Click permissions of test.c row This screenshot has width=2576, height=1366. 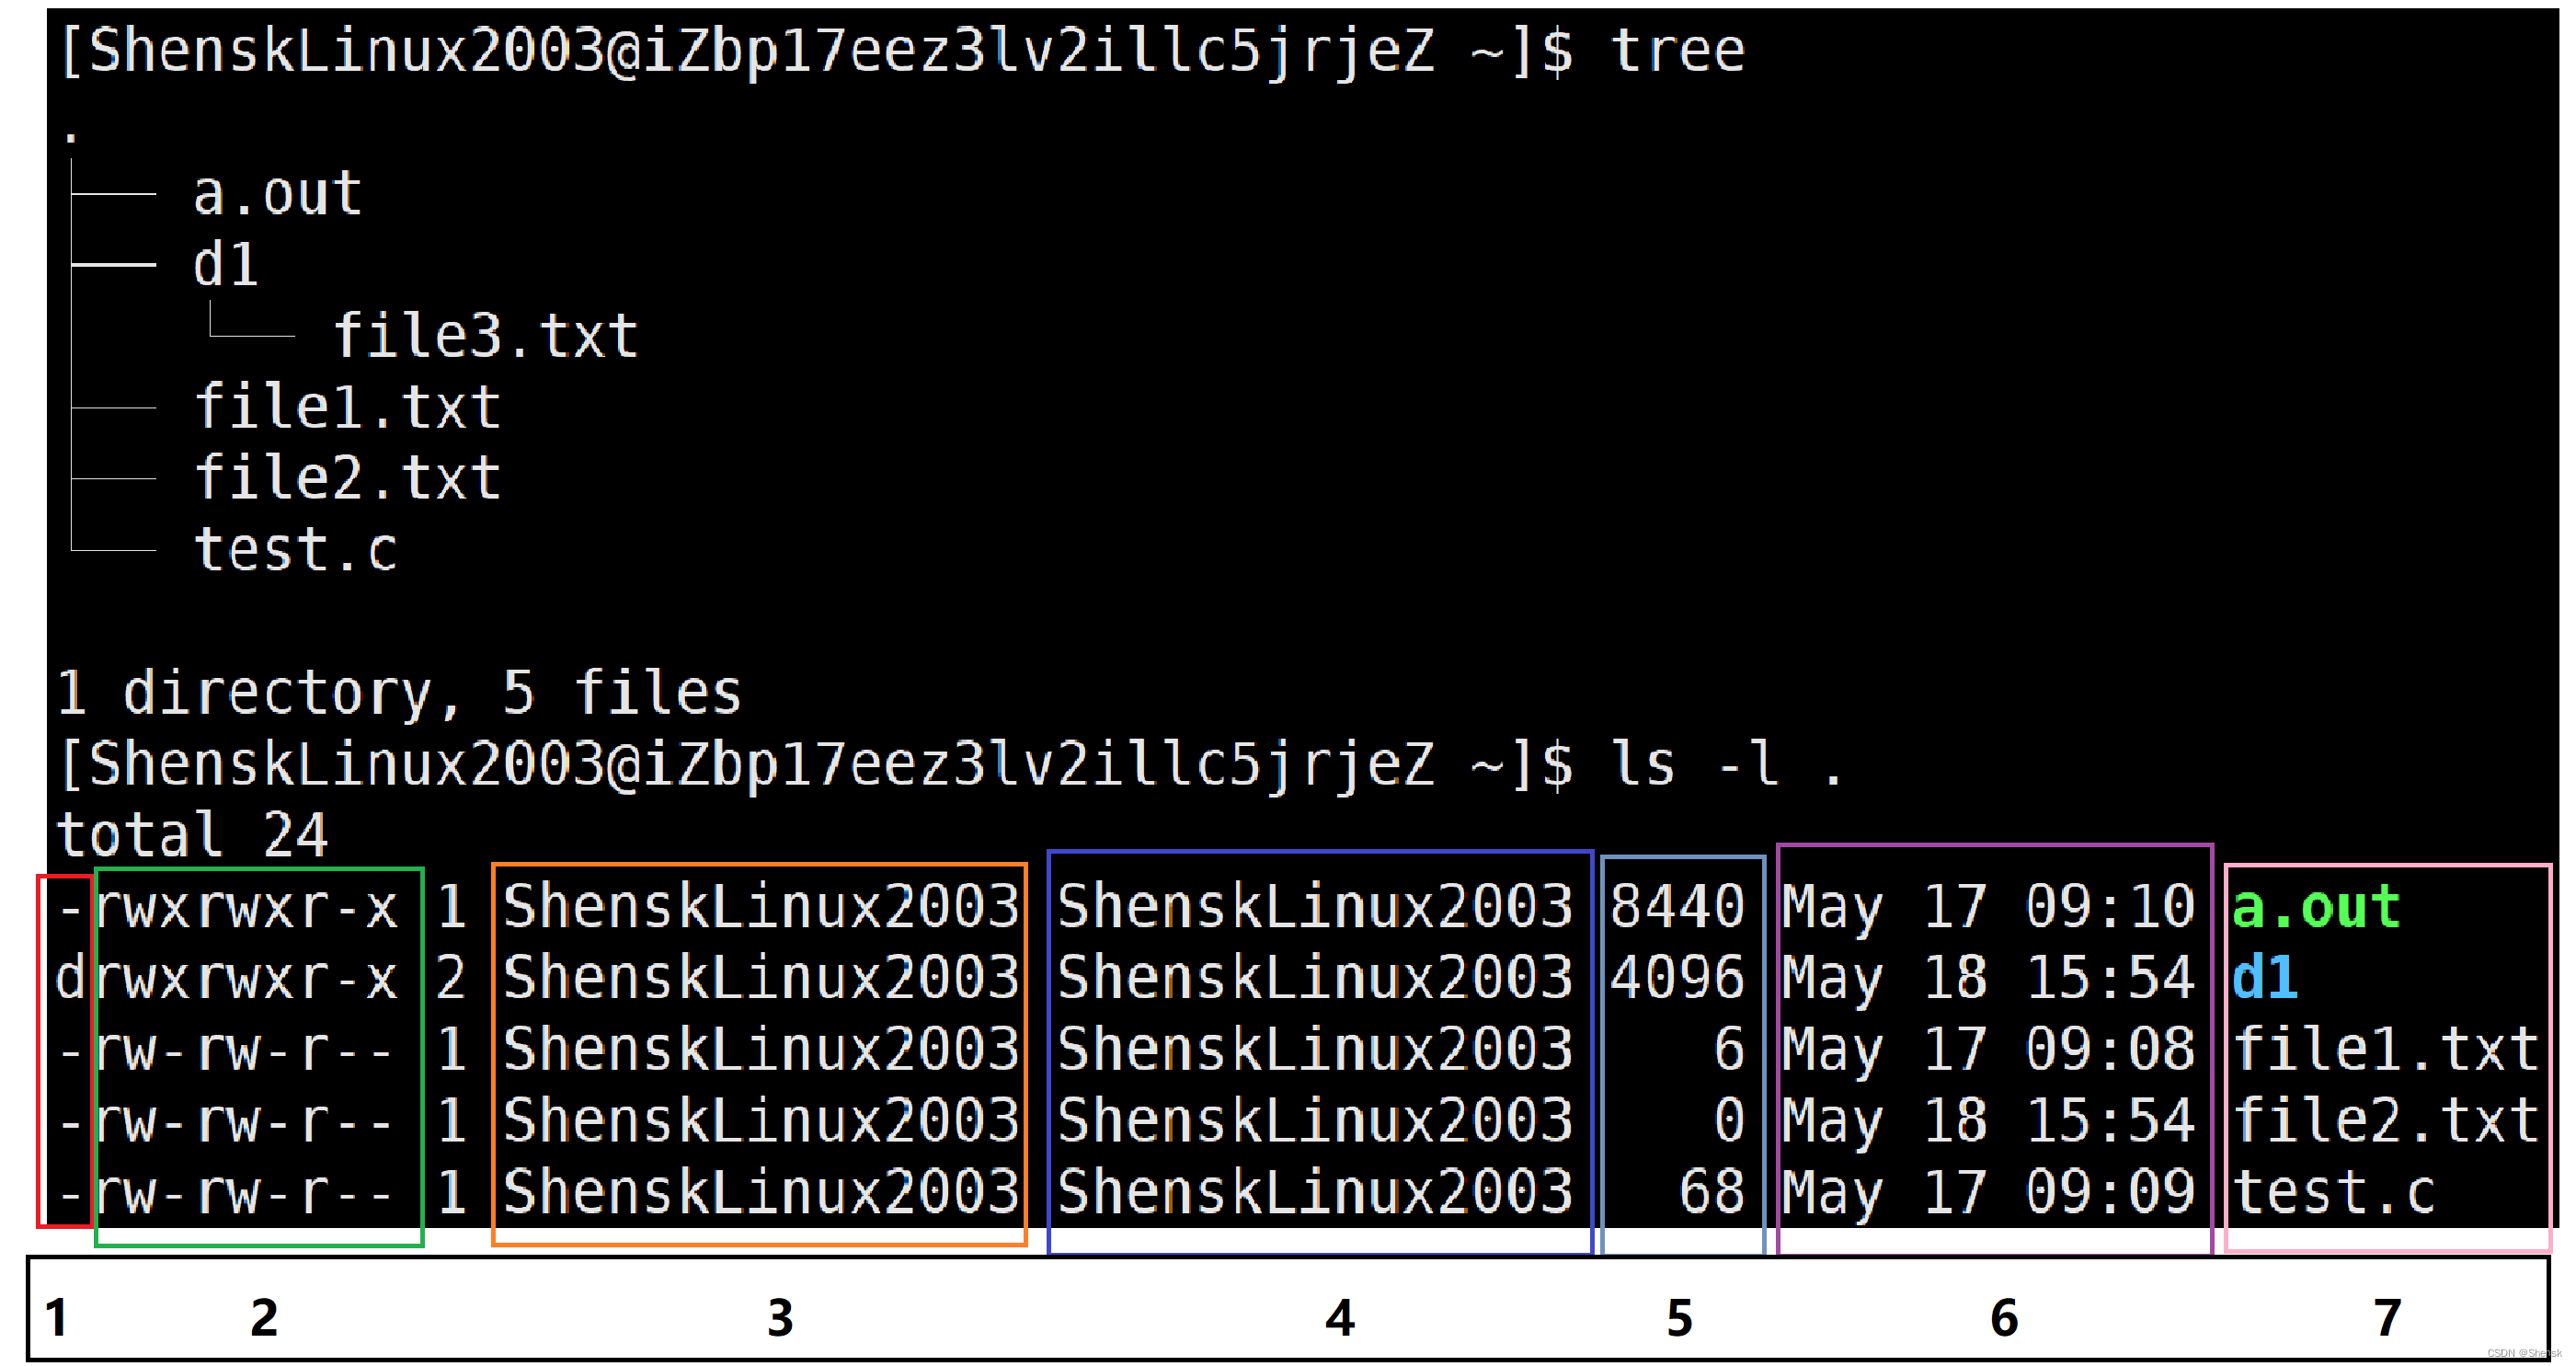pyautogui.click(x=228, y=1193)
